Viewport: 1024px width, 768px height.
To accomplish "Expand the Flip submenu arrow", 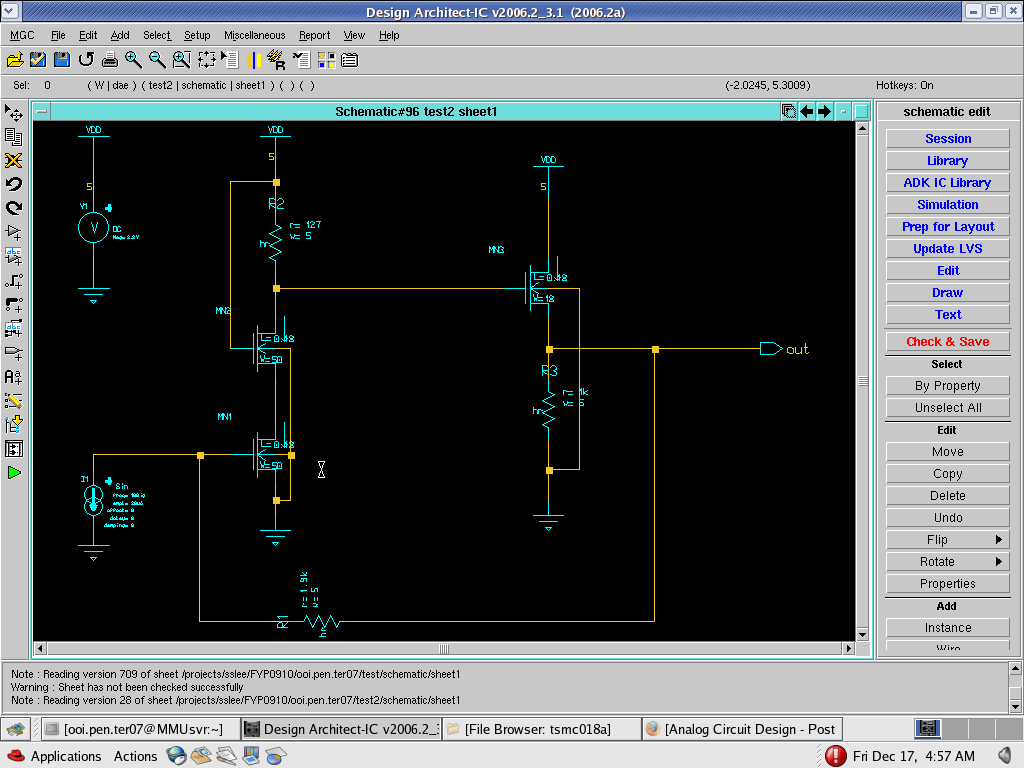I will tap(999, 540).
